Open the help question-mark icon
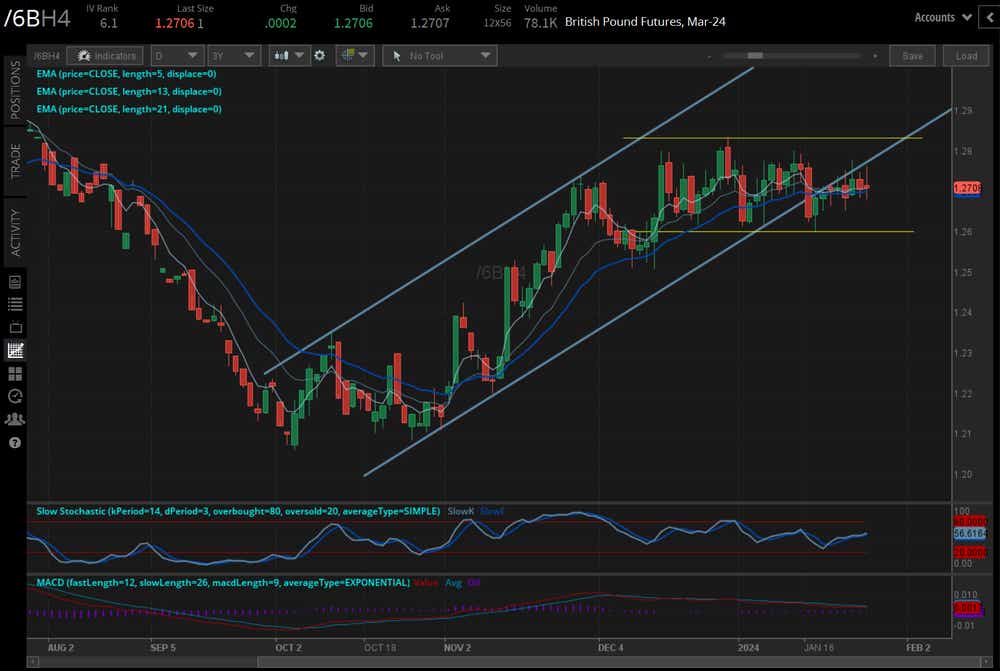Image resolution: width=1000 pixels, height=671 pixels. [x=15, y=443]
